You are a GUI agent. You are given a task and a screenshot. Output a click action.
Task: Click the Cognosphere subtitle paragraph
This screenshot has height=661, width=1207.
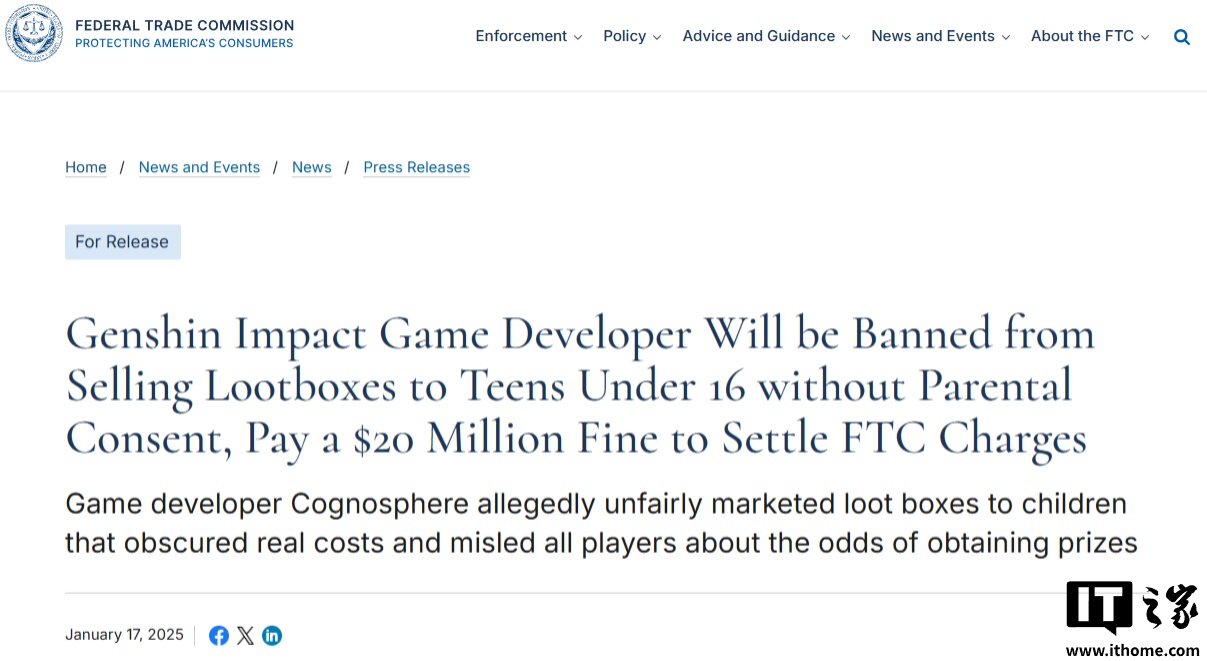point(600,523)
